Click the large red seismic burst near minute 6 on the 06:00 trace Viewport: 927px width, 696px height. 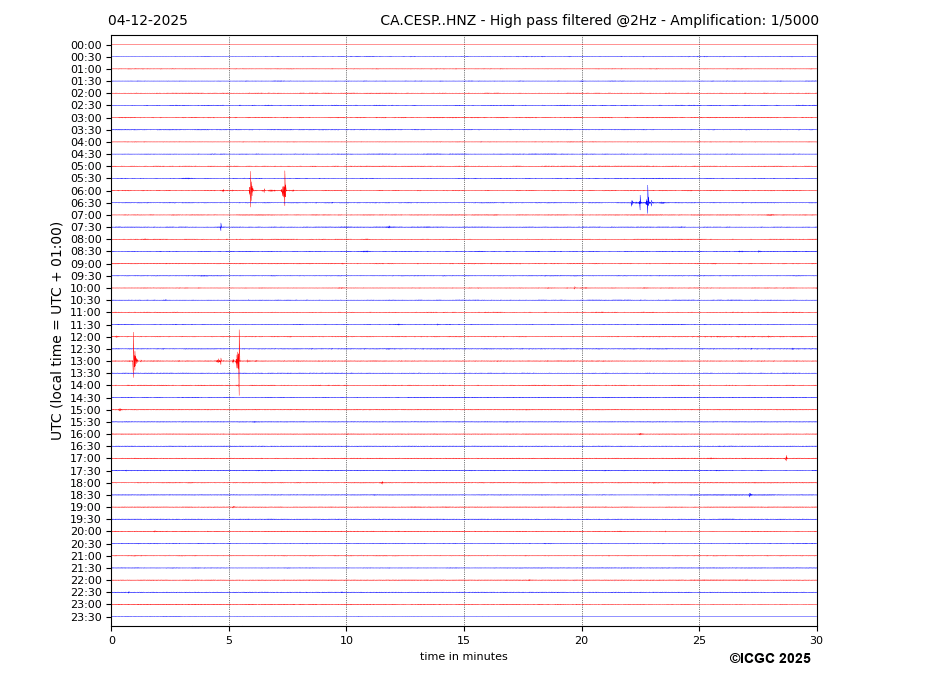point(251,190)
